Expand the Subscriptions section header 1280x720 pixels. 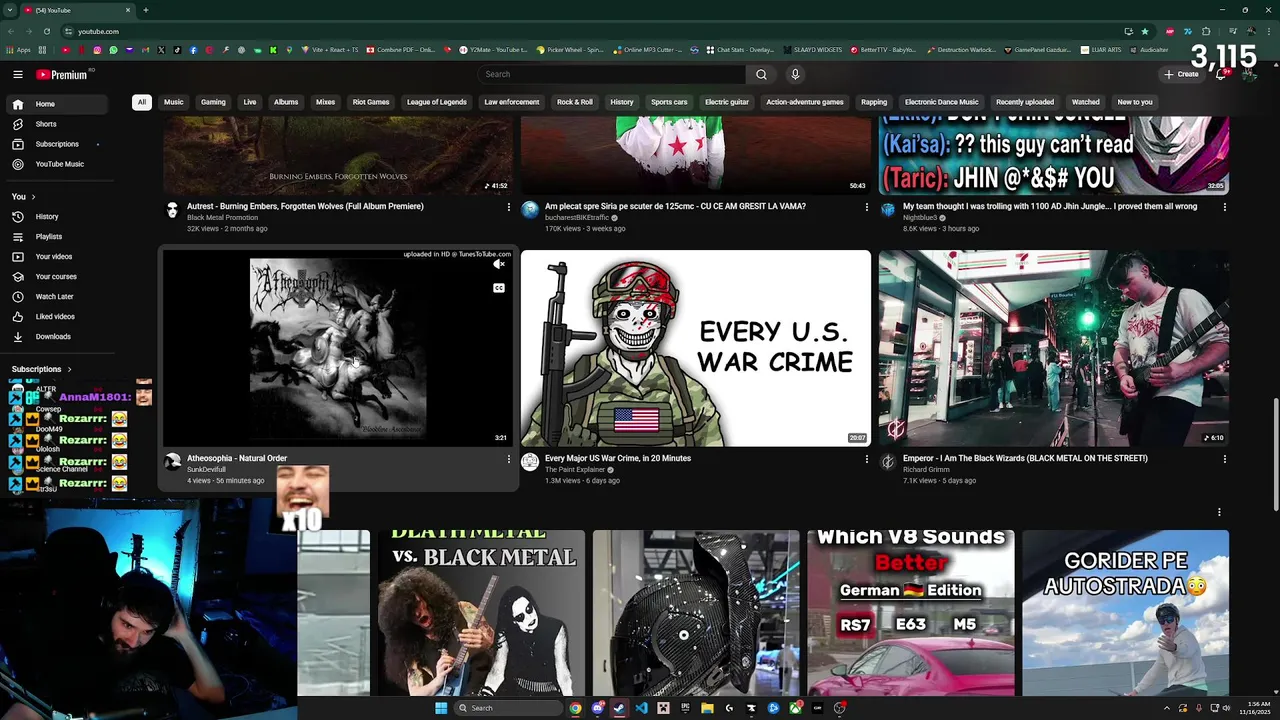coord(41,369)
